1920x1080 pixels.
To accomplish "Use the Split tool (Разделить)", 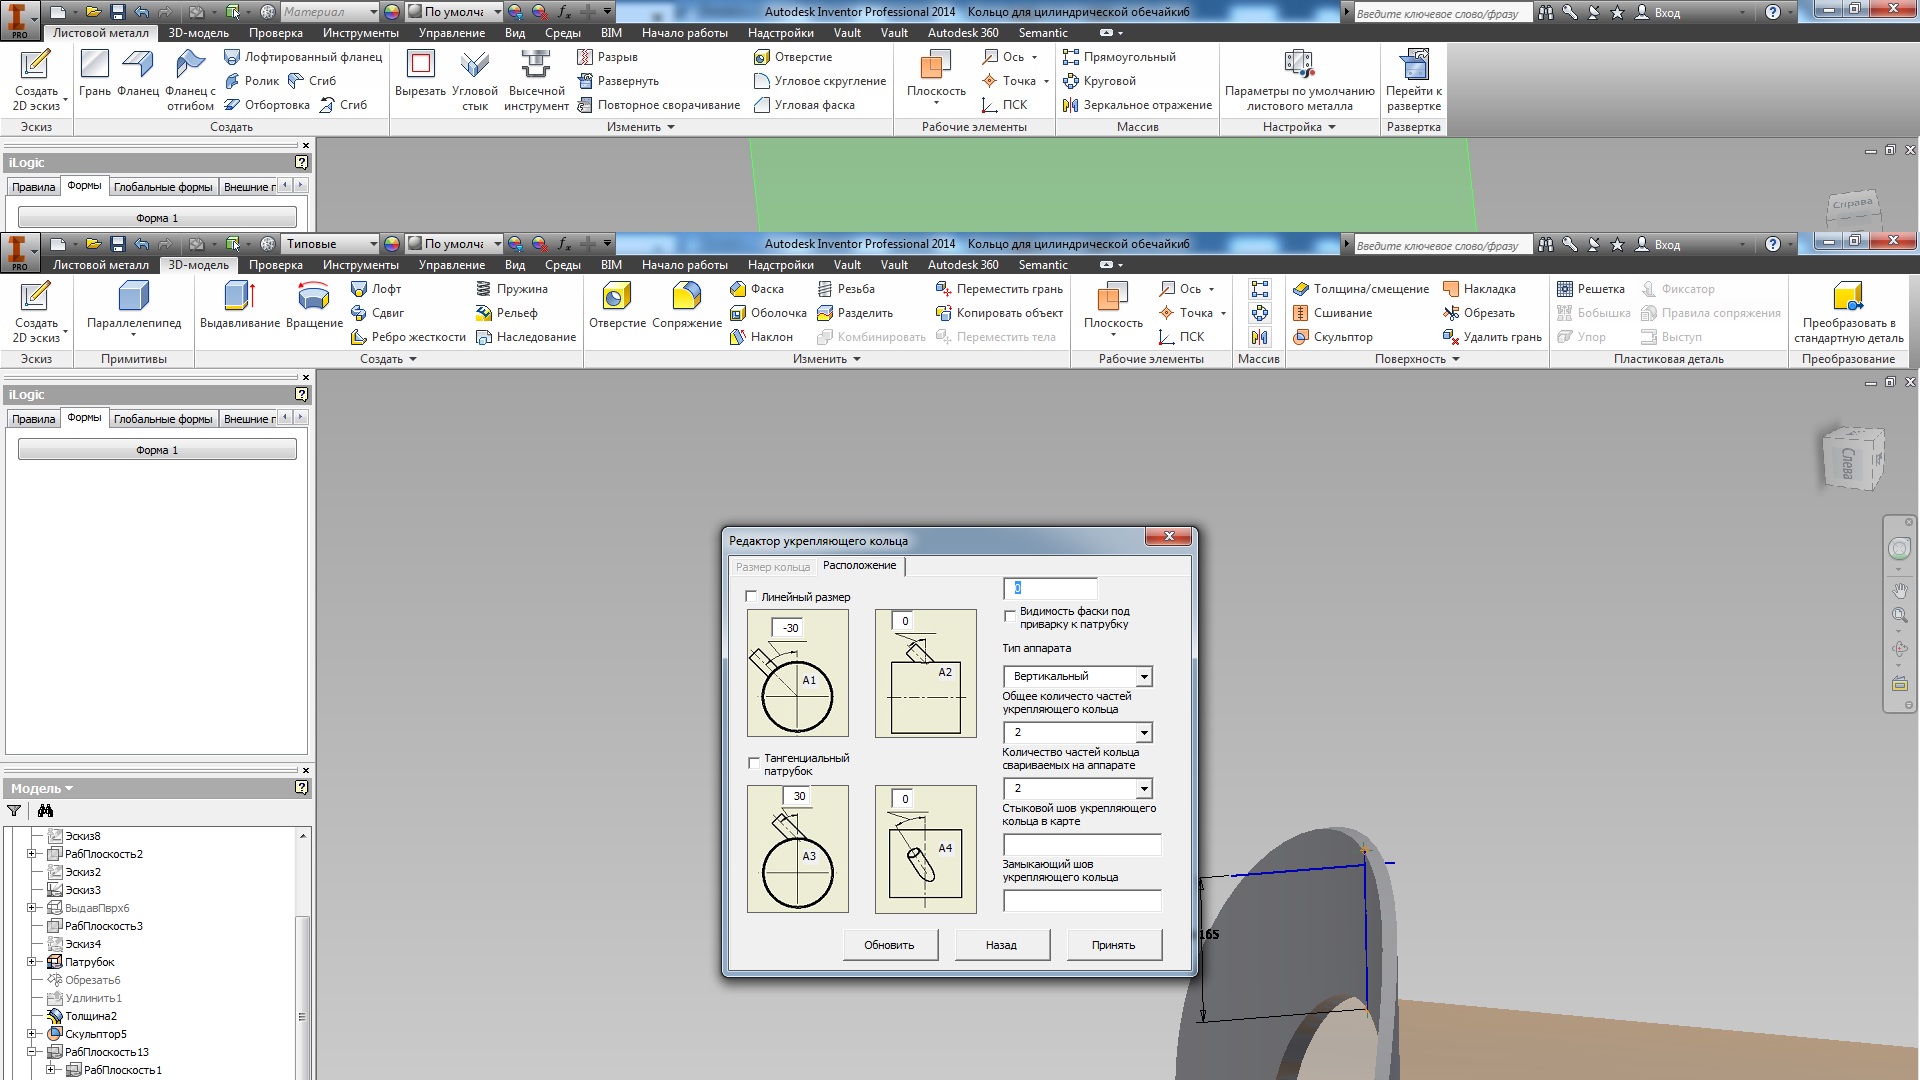I will (855, 313).
